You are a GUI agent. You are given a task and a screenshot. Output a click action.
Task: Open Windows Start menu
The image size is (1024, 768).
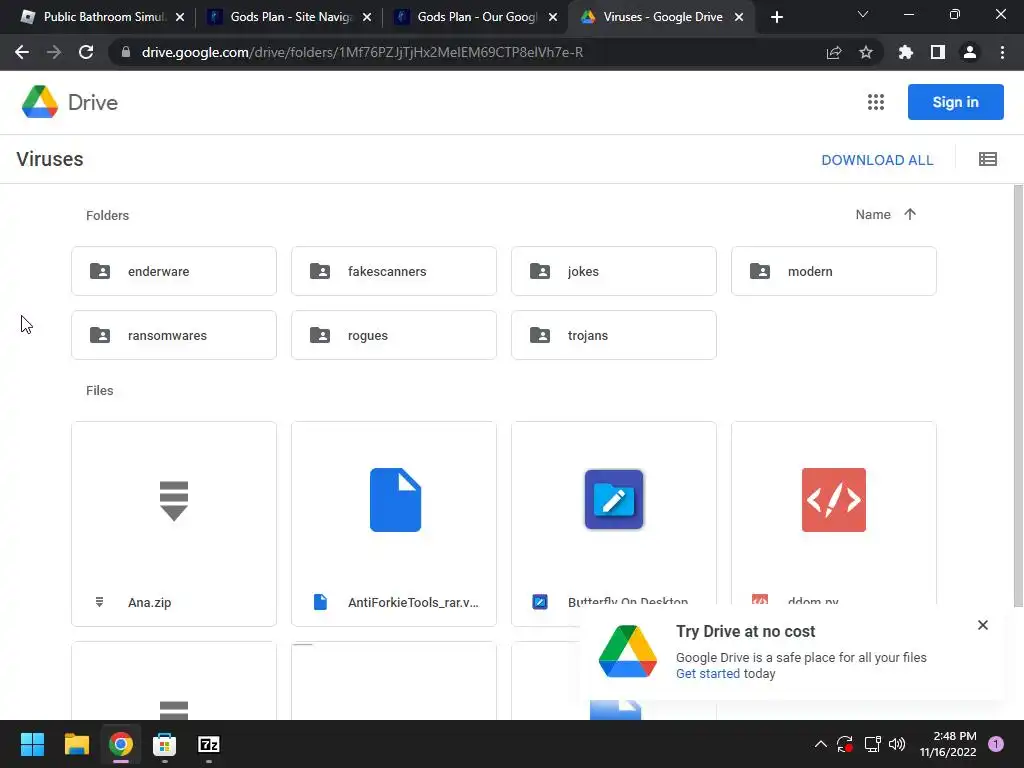pyautogui.click(x=32, y=744)
